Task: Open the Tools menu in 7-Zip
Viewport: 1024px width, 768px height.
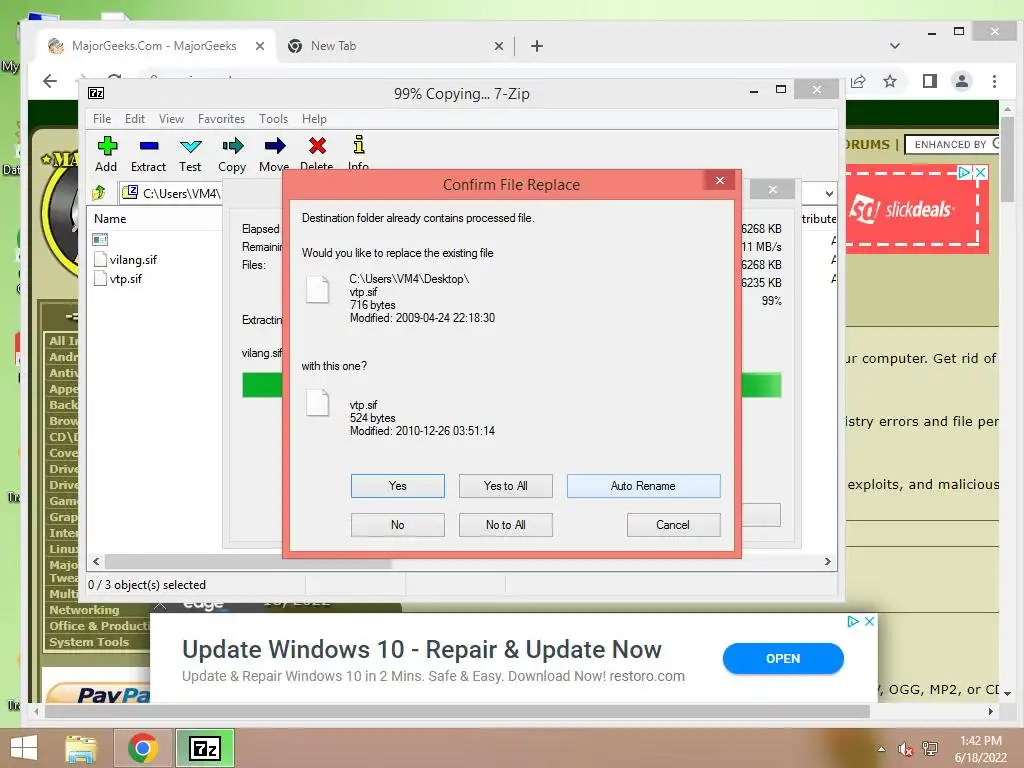Action: (x=273, y=119)
